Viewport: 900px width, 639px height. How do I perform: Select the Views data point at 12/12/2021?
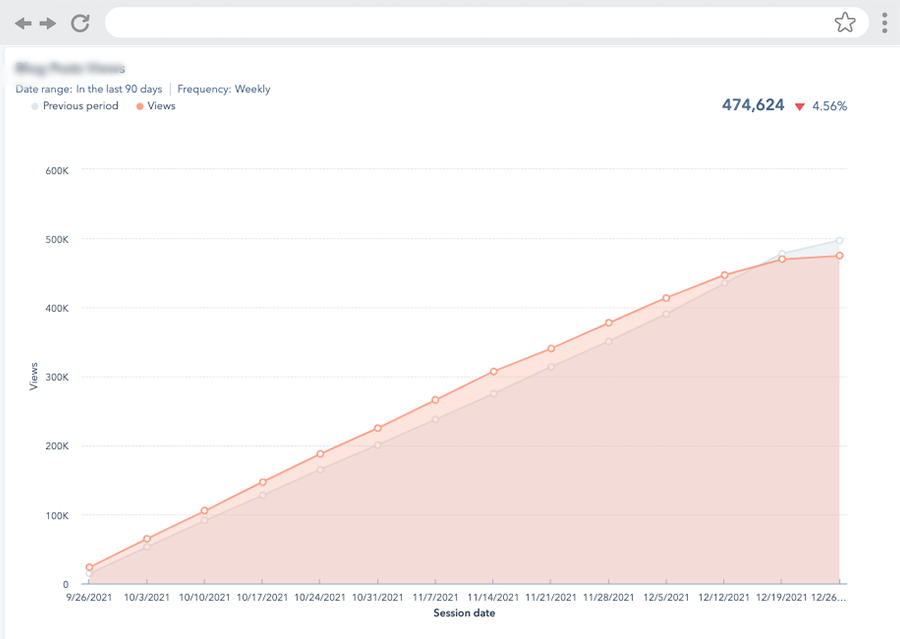click(x=724, y=275)
